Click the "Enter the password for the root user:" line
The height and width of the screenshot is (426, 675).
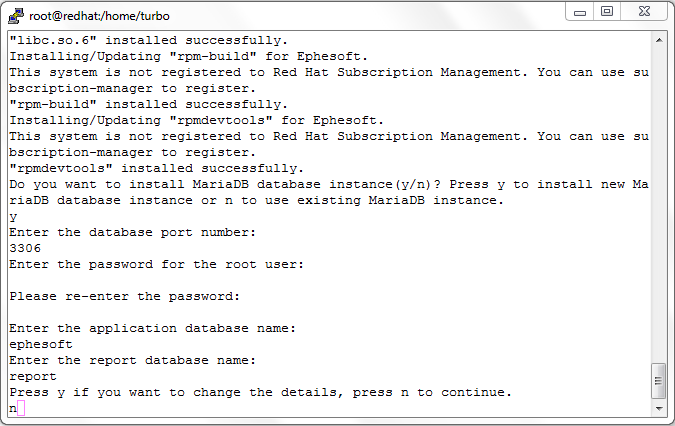point(157,264)
